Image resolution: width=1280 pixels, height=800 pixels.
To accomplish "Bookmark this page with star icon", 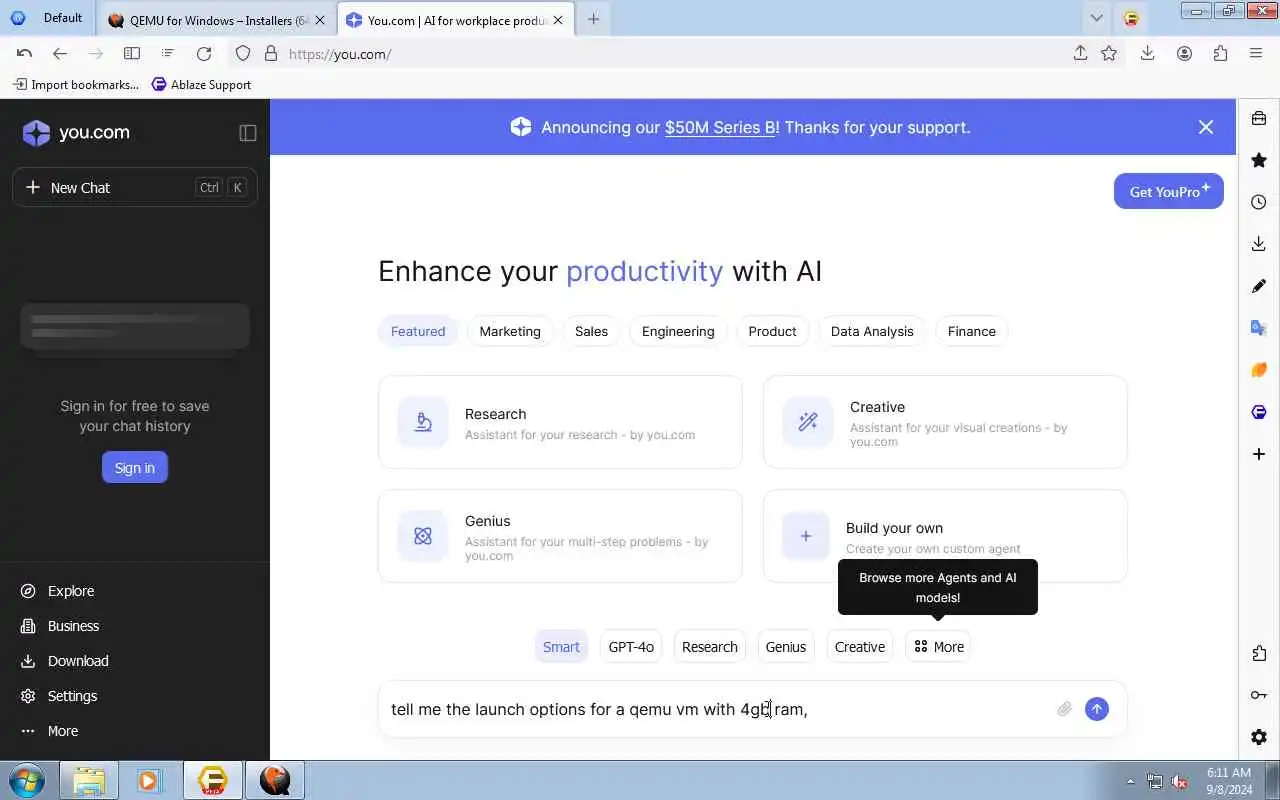I will (1109, 54).
